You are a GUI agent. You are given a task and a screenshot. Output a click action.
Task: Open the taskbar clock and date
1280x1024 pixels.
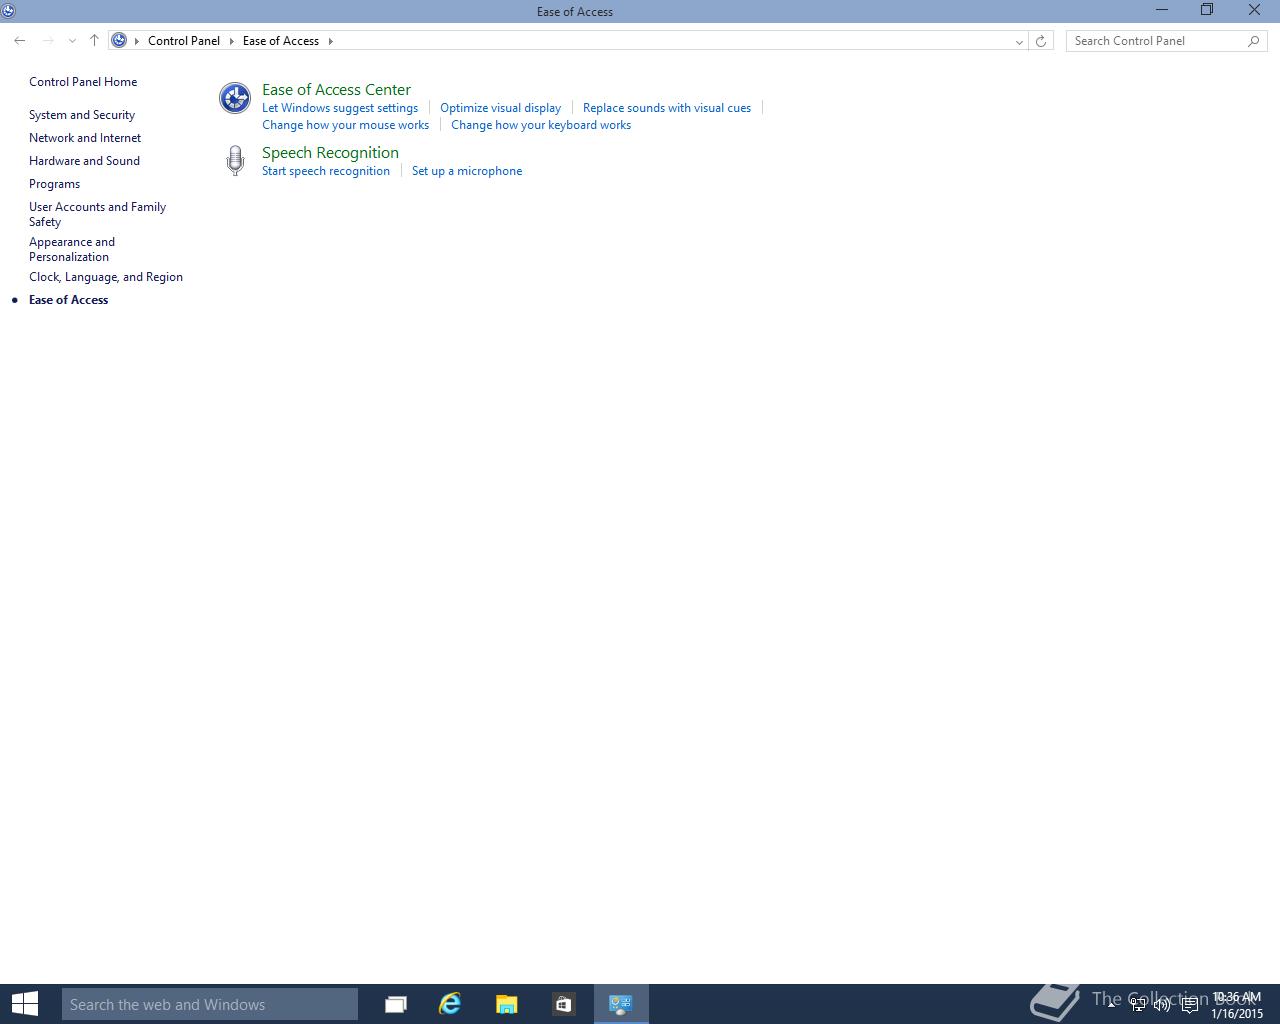click(1236, 1005)
